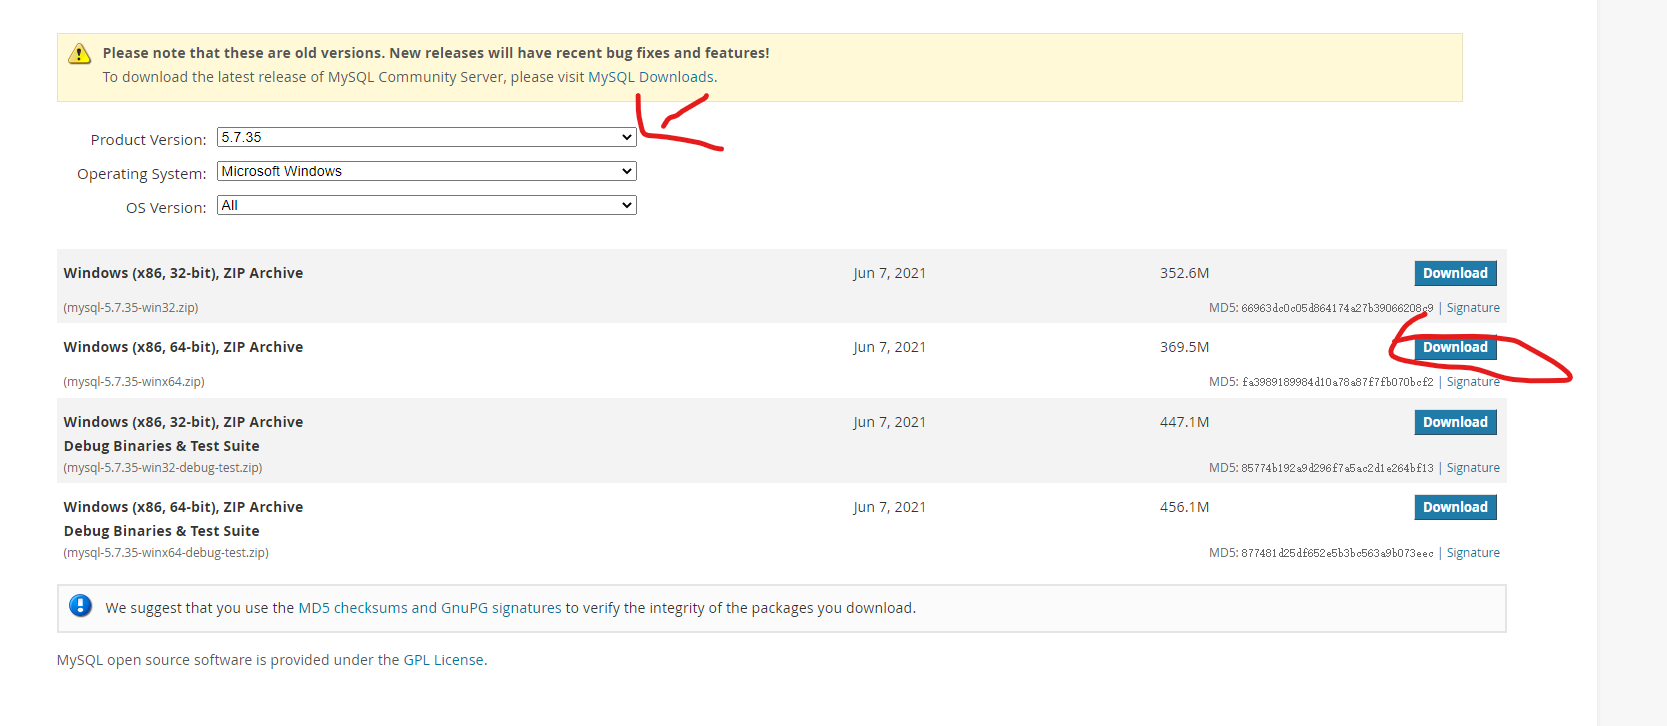The image size is (1667, 726).
Task: Click the 456.1M file size
Action: click(x=1184, y=507)
